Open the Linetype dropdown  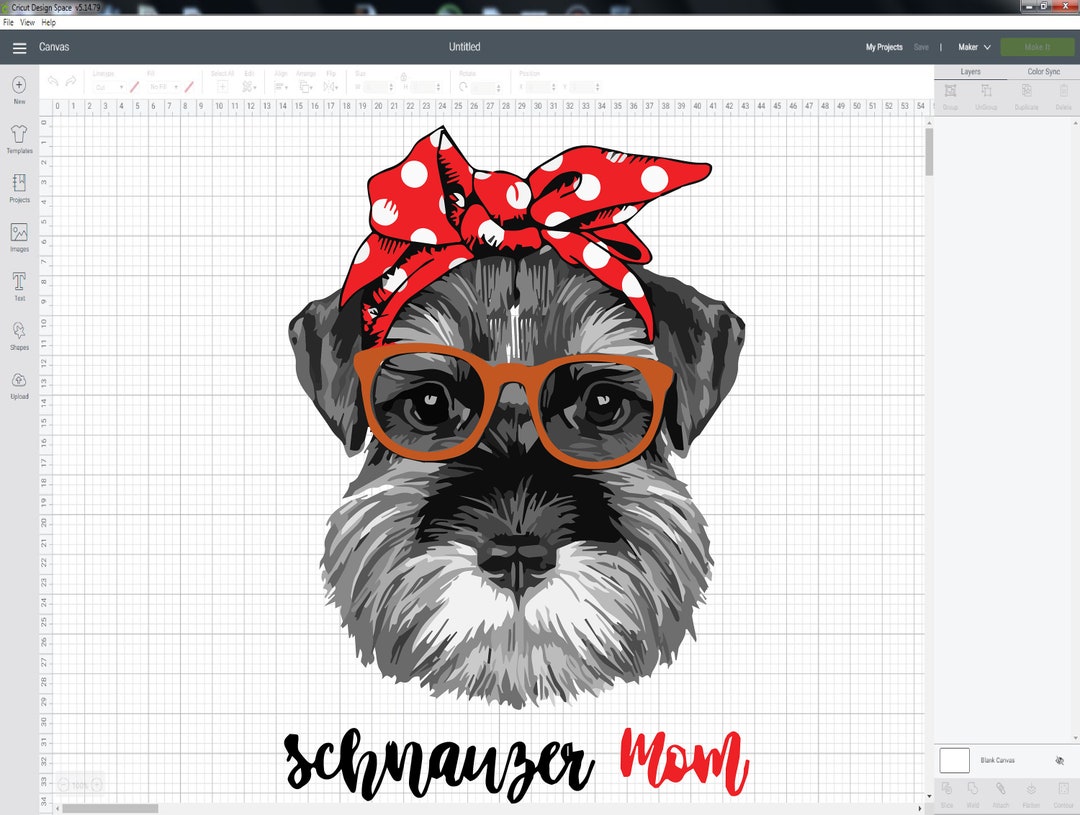[x=110, y=85]
